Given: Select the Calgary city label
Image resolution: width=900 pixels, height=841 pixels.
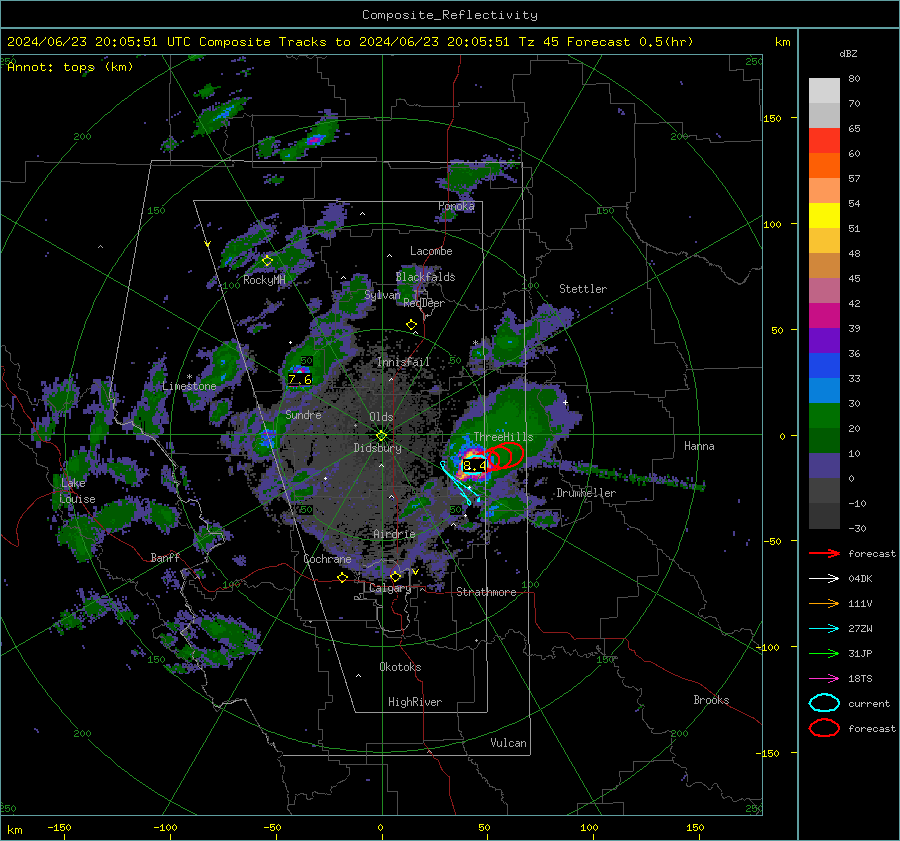Looking at the screenshot, I should 390,588.
